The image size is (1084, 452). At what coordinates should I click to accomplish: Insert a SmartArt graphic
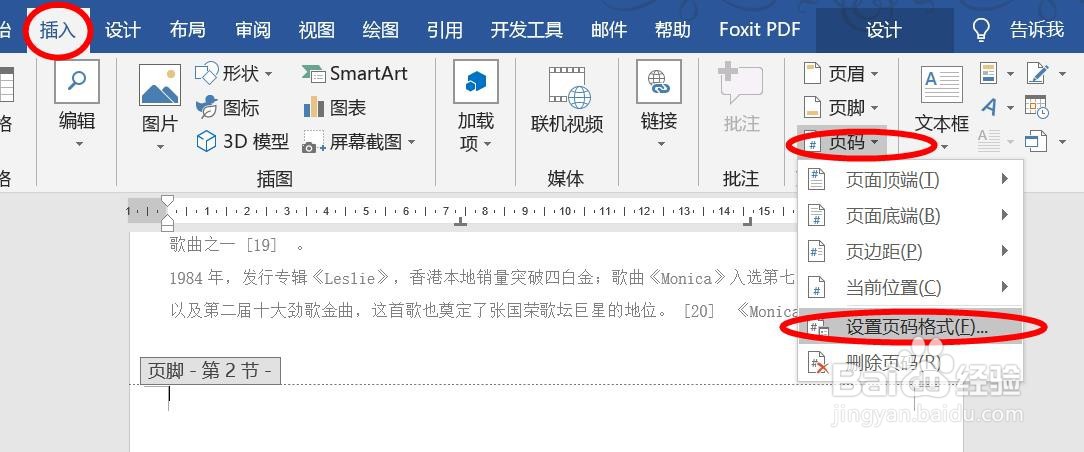point(355,73)
